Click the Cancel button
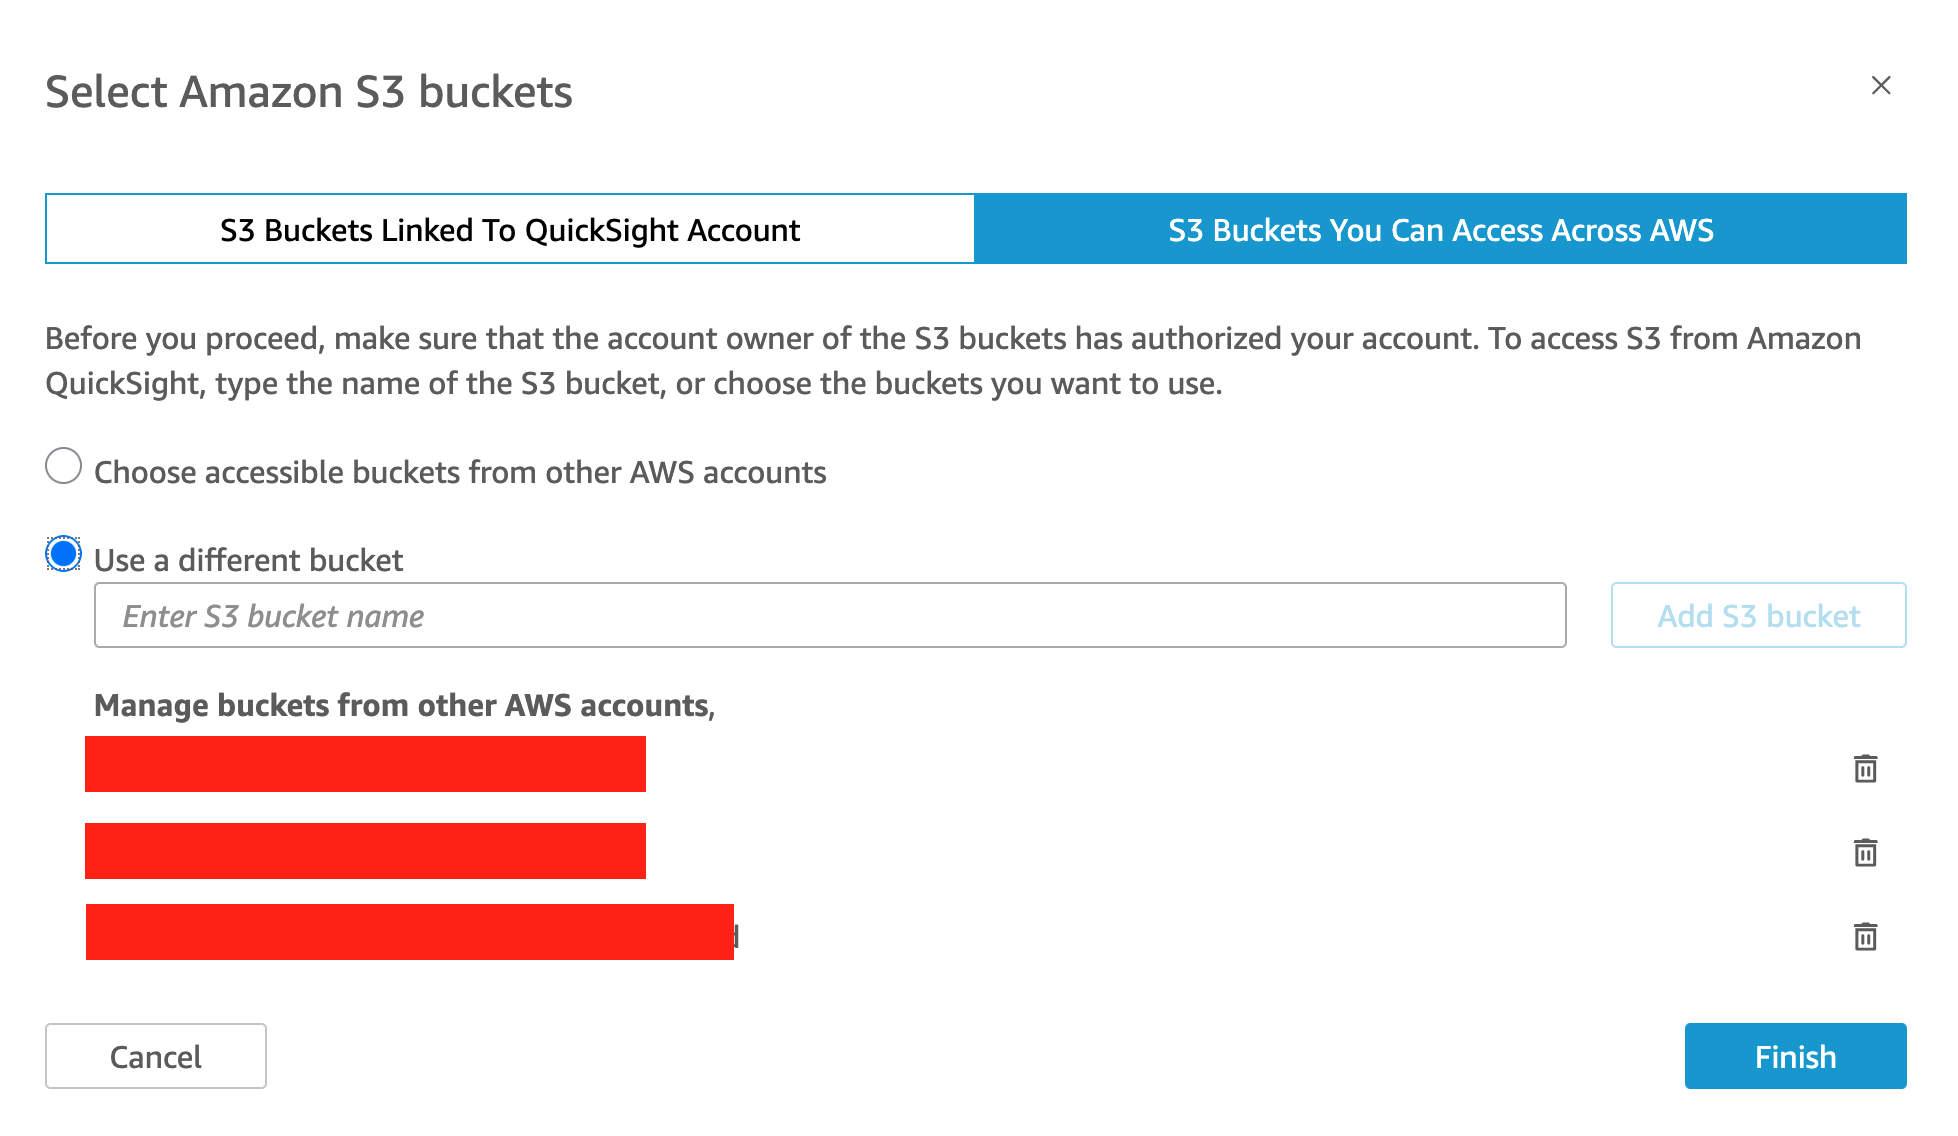This screenshot has height=1136, width=1958. (x=156, y=1056)
